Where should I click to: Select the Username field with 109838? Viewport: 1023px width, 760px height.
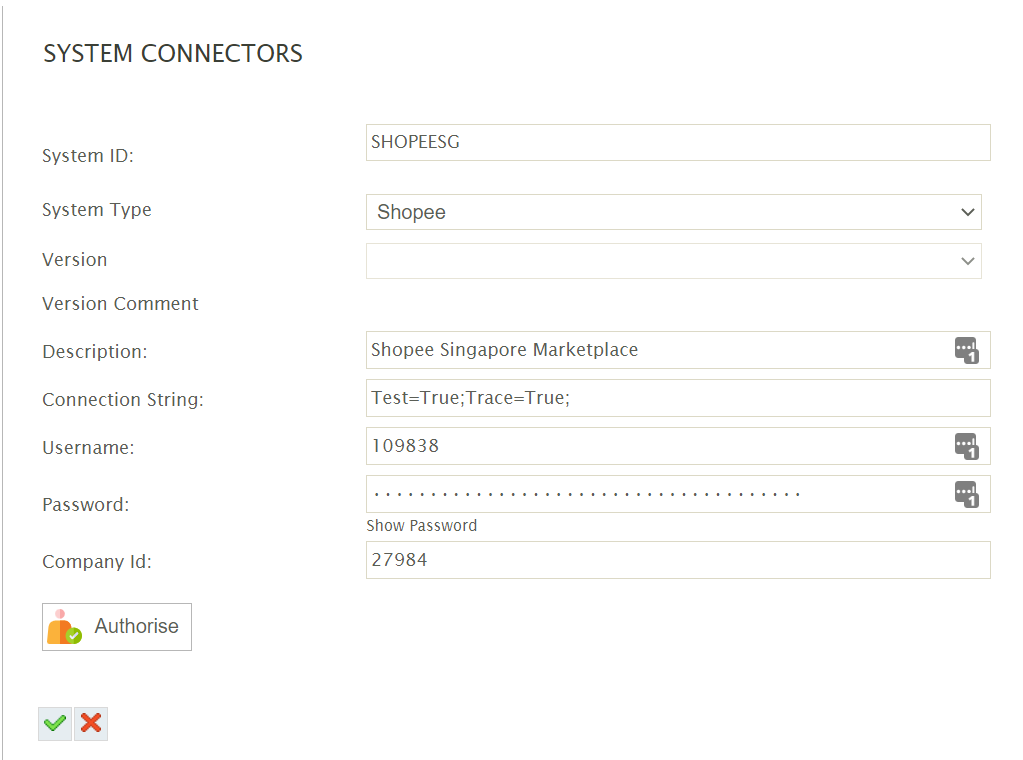tap(655, 446)
